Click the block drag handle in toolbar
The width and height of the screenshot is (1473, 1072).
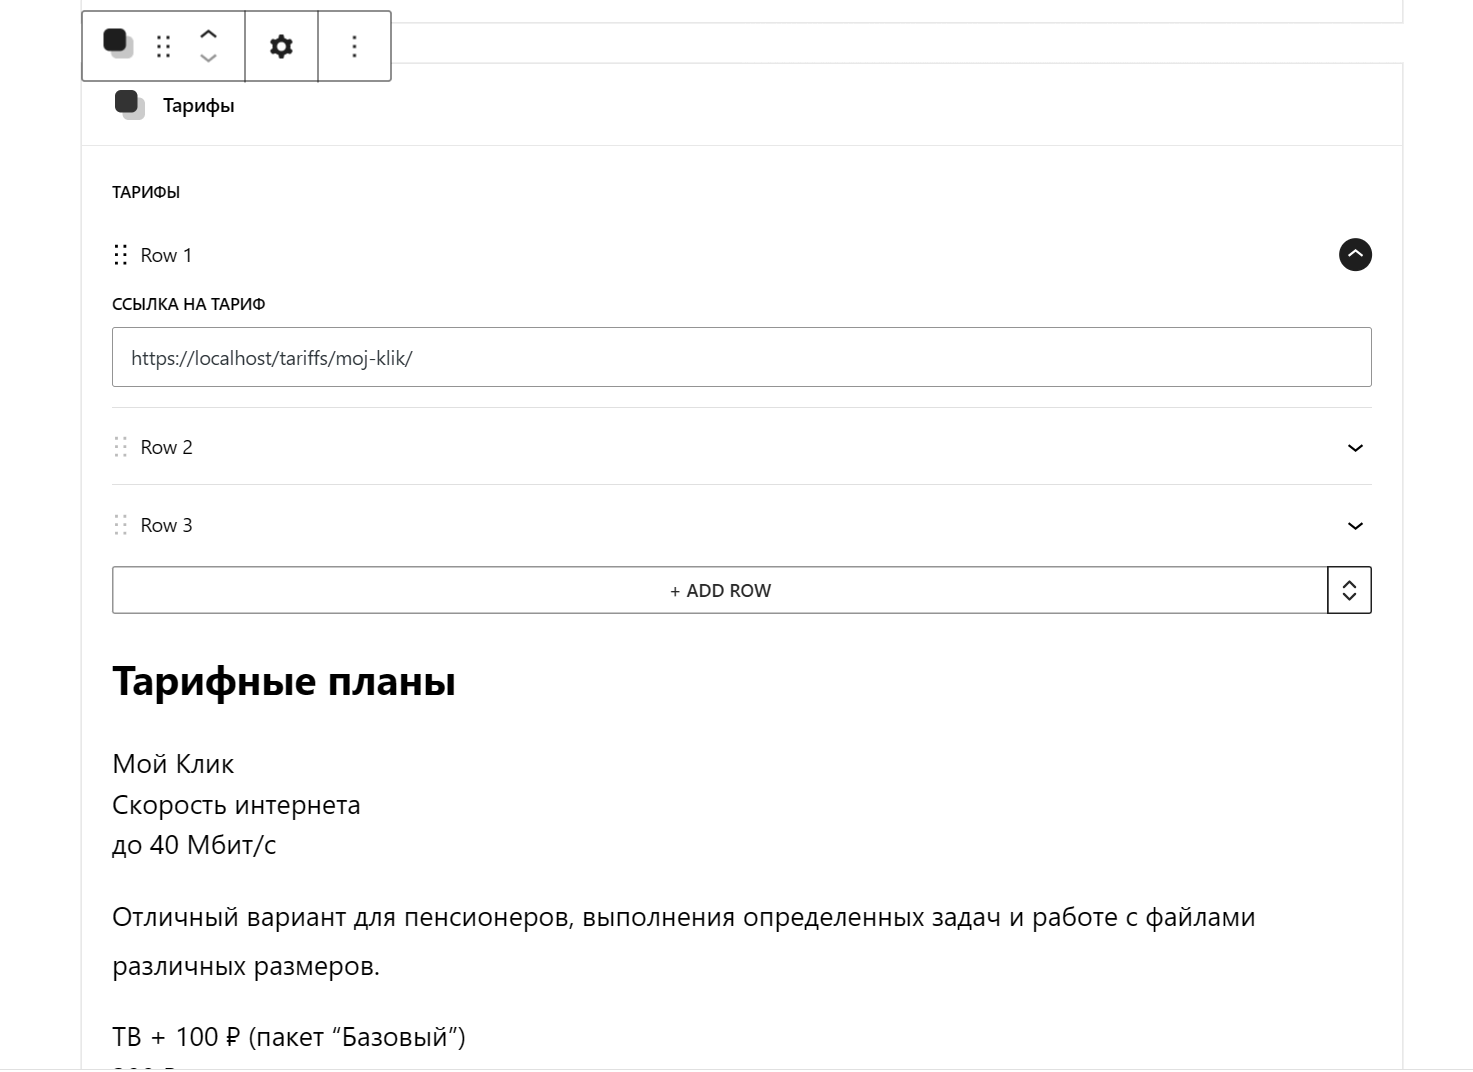click(x=164, y=46)
